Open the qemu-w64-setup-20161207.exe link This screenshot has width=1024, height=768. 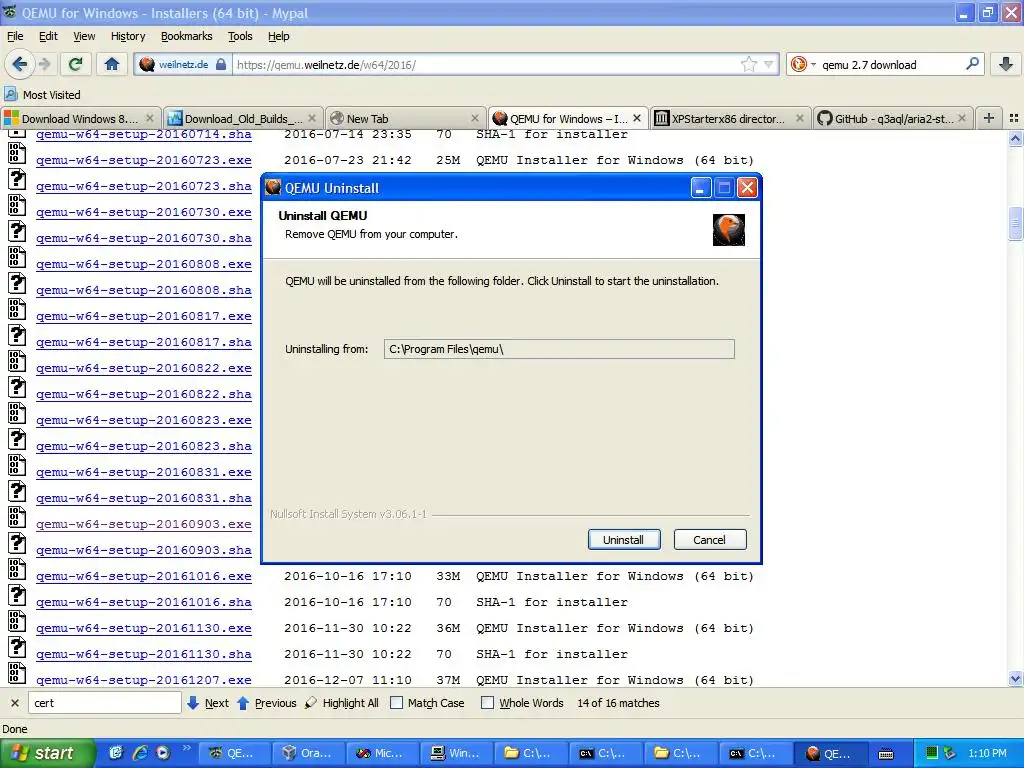tap(144, 680)
